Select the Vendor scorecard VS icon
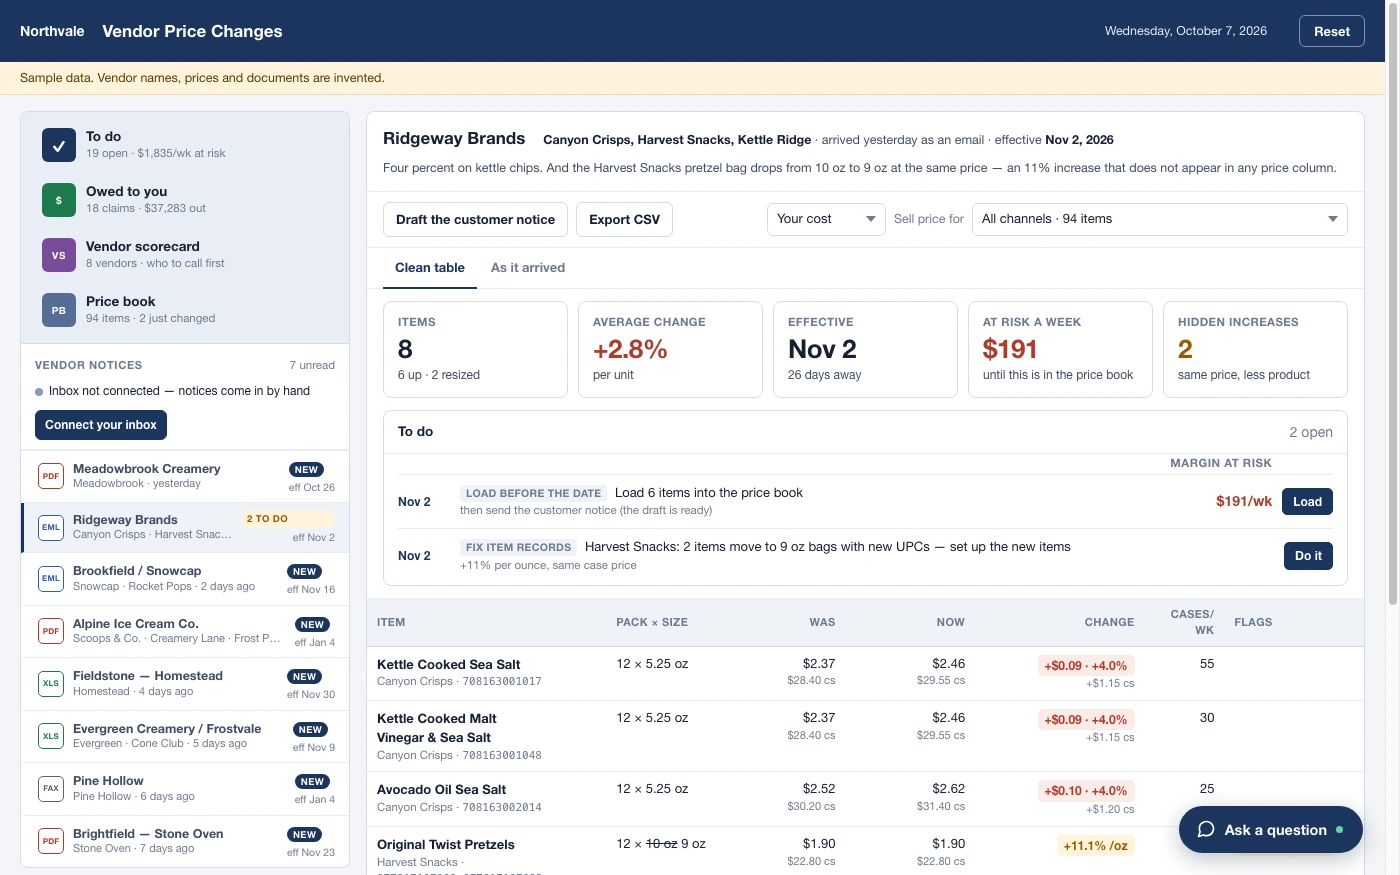 point(59,255)
